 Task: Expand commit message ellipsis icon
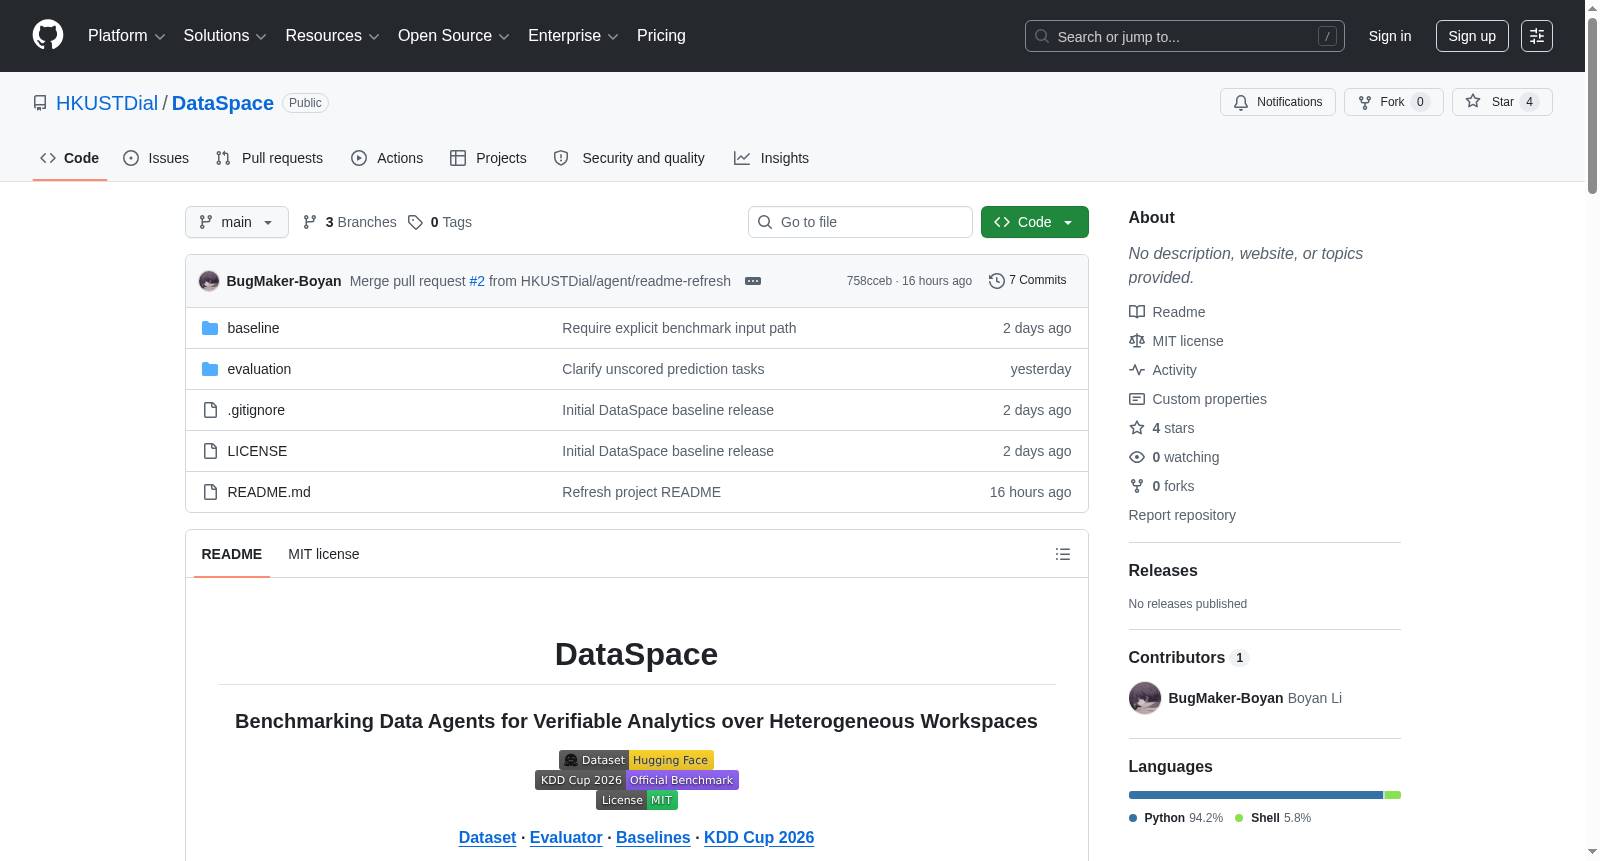point(753,281)
